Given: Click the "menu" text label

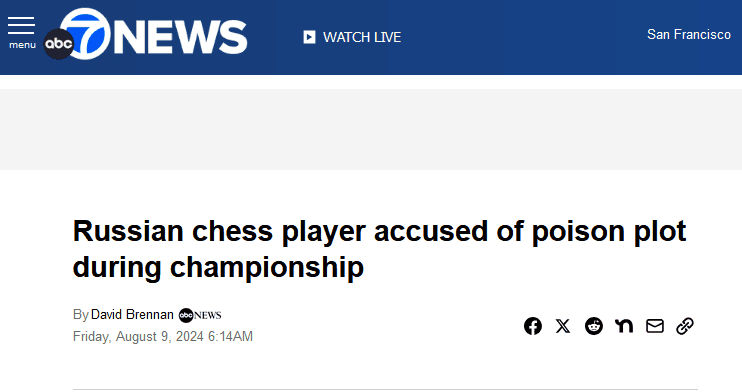Looking at the screenshot, I should (x=22, y=45).
